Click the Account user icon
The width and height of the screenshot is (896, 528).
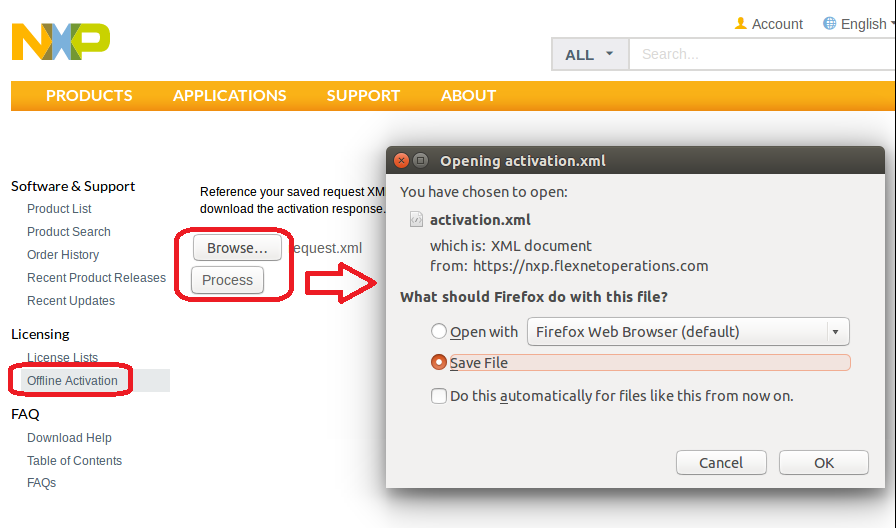[x=741, y=23]
